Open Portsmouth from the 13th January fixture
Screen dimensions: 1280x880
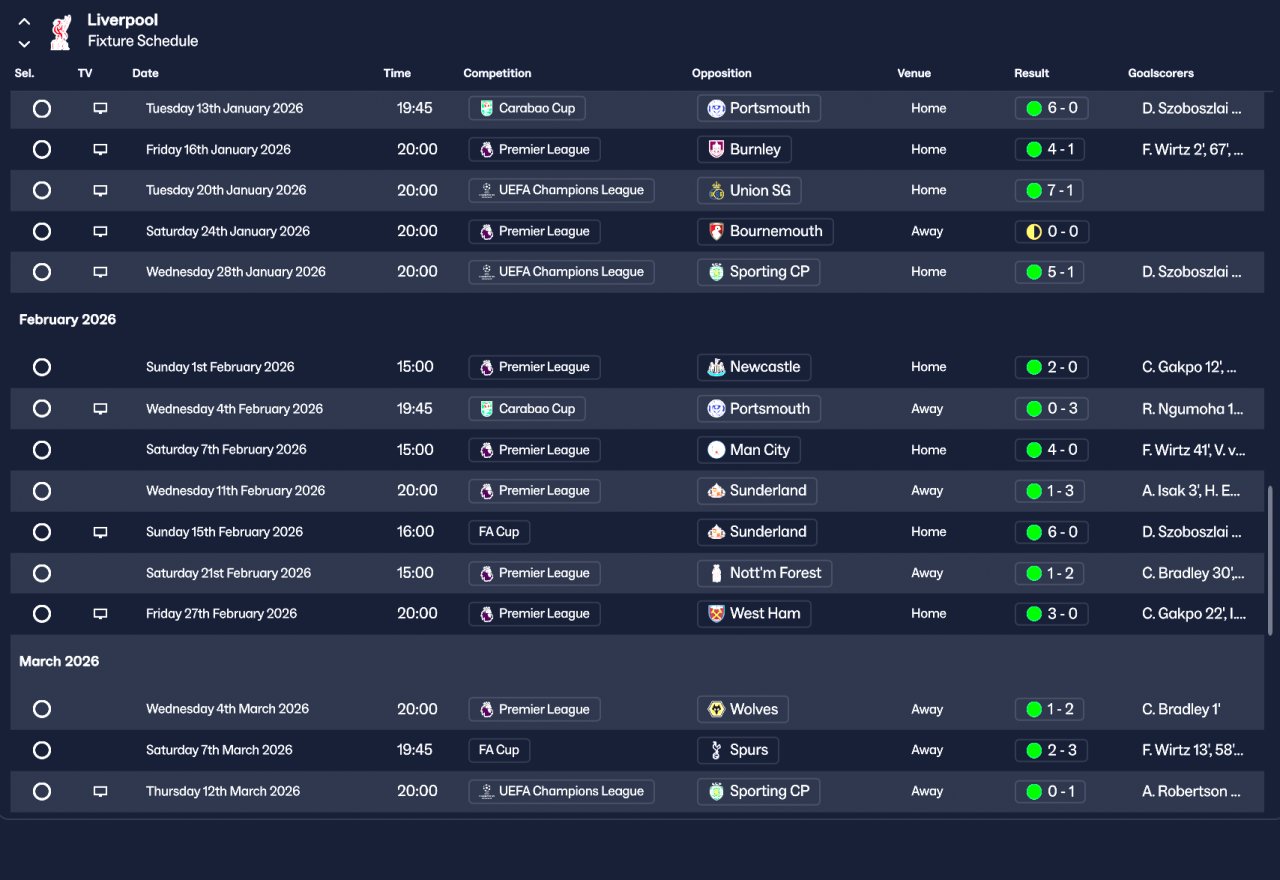point(759,108)
